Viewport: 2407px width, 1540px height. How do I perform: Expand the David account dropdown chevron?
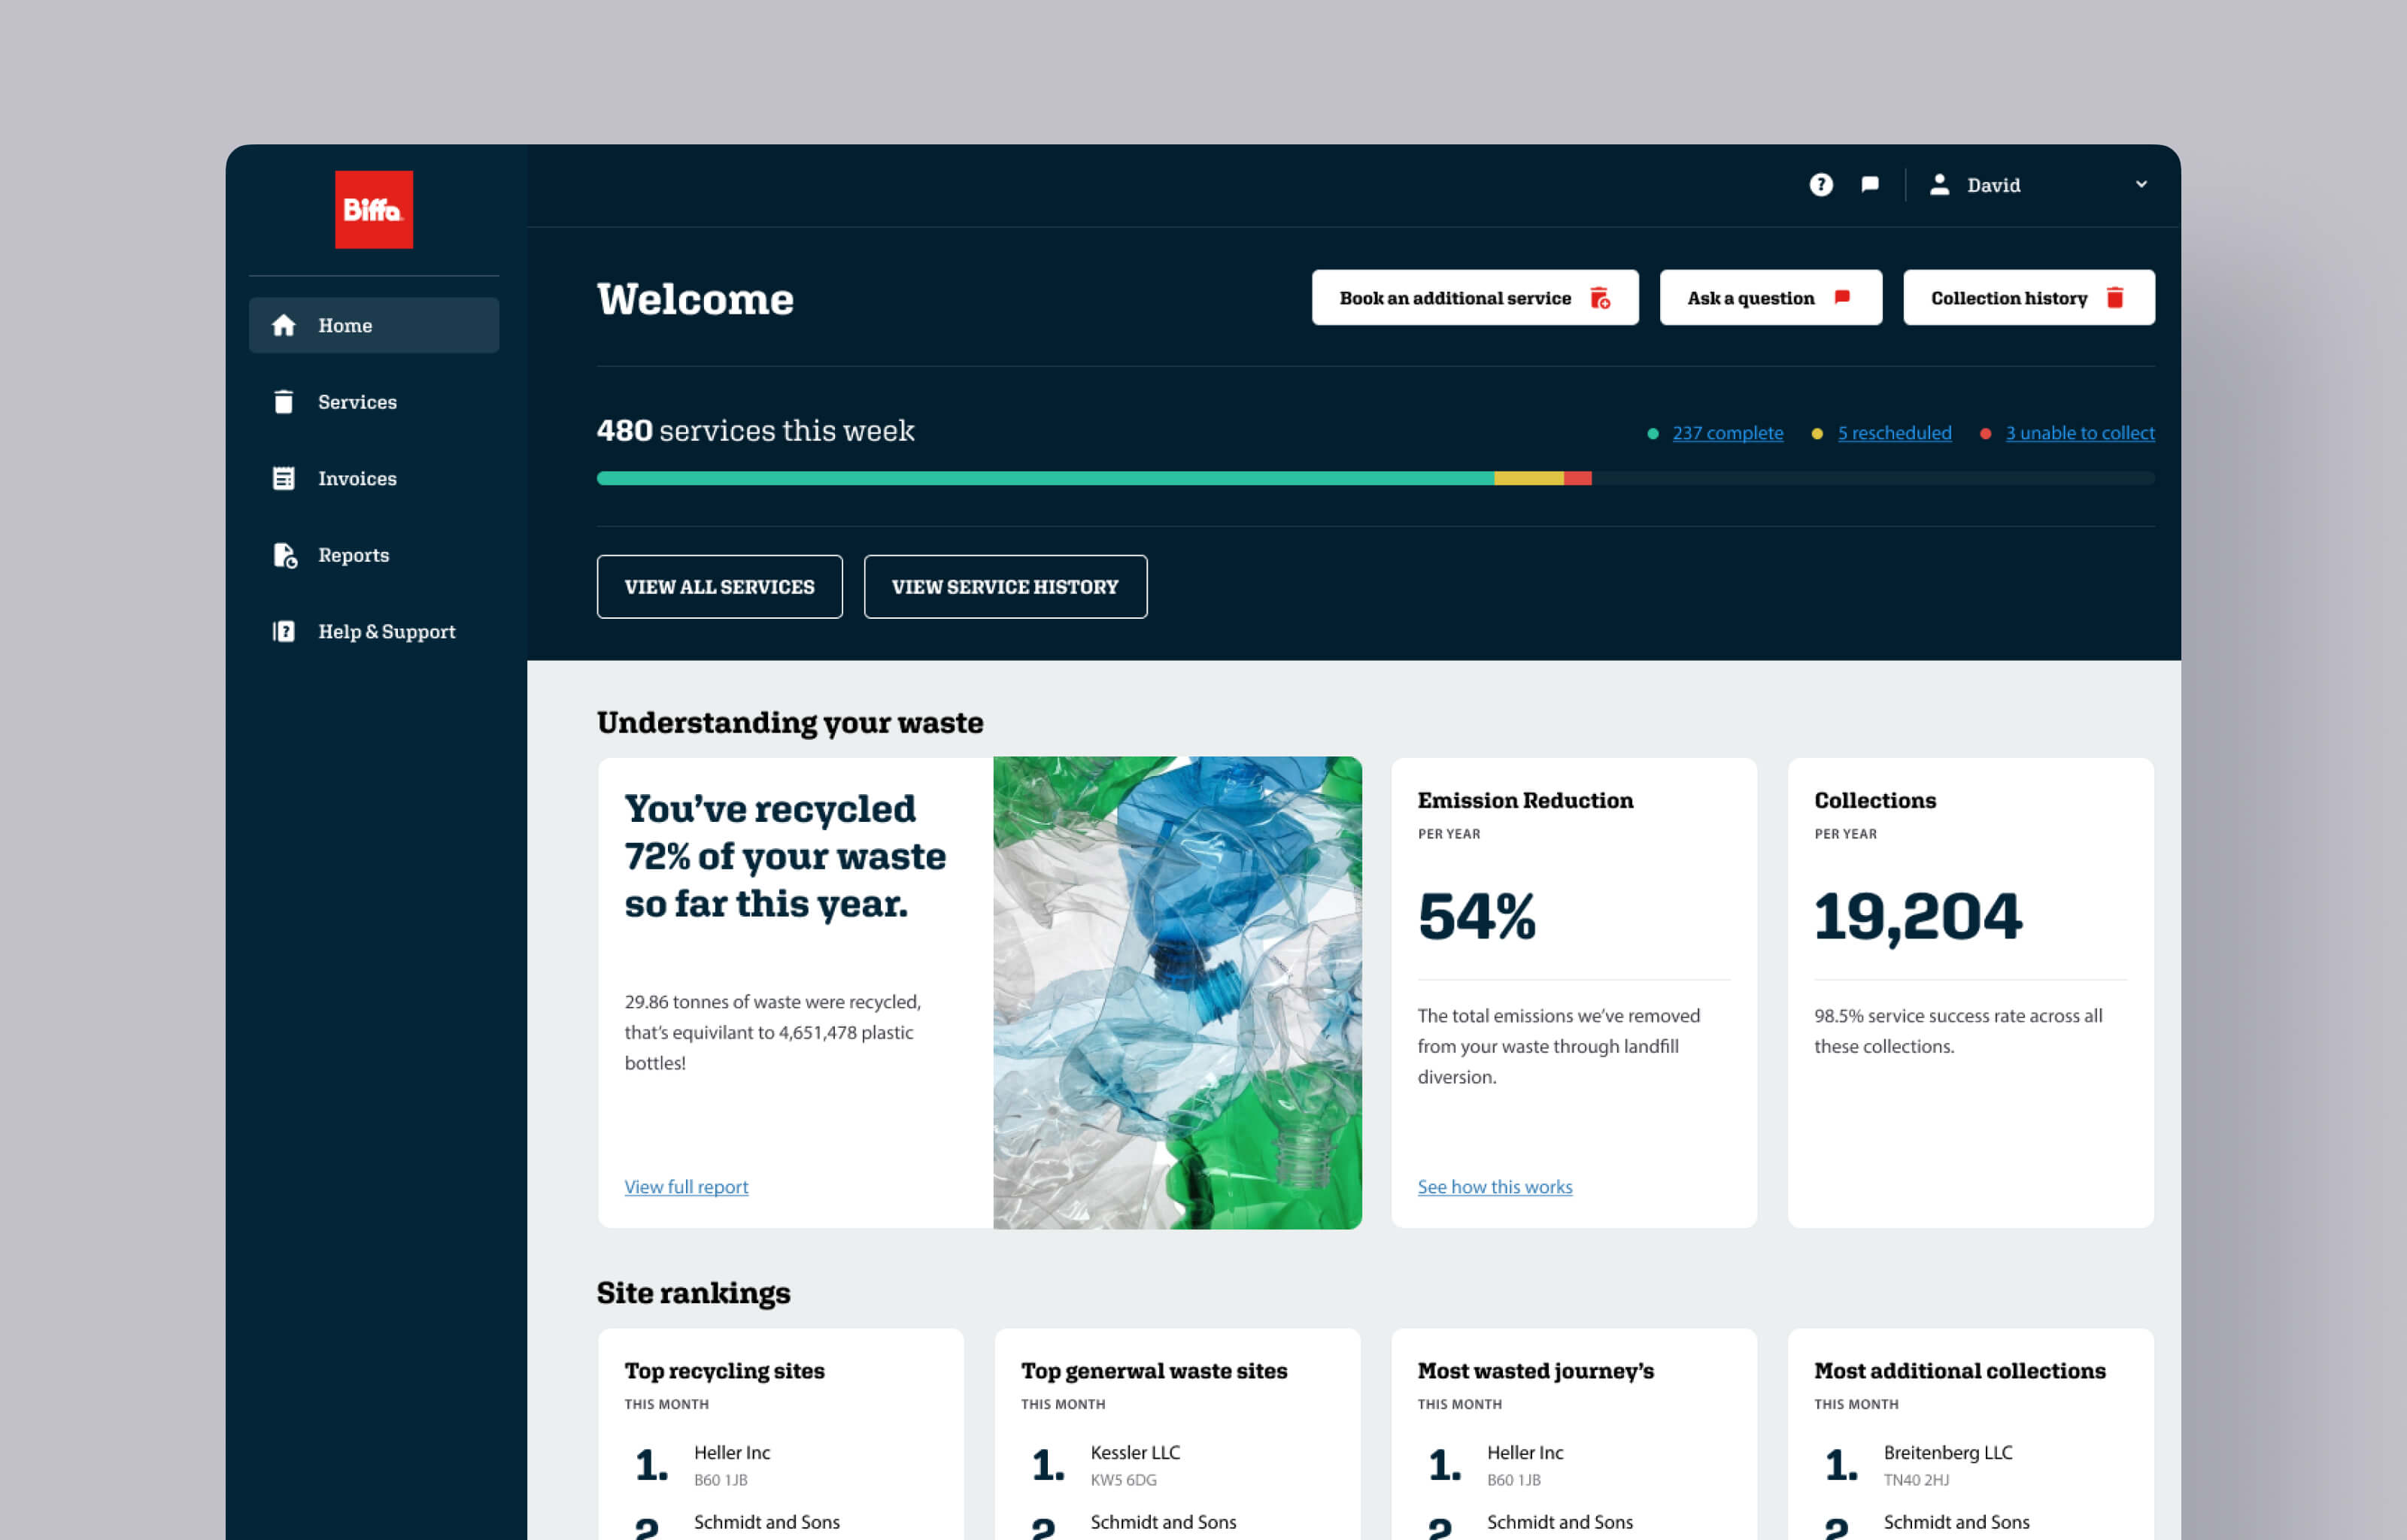[2140, 185]
